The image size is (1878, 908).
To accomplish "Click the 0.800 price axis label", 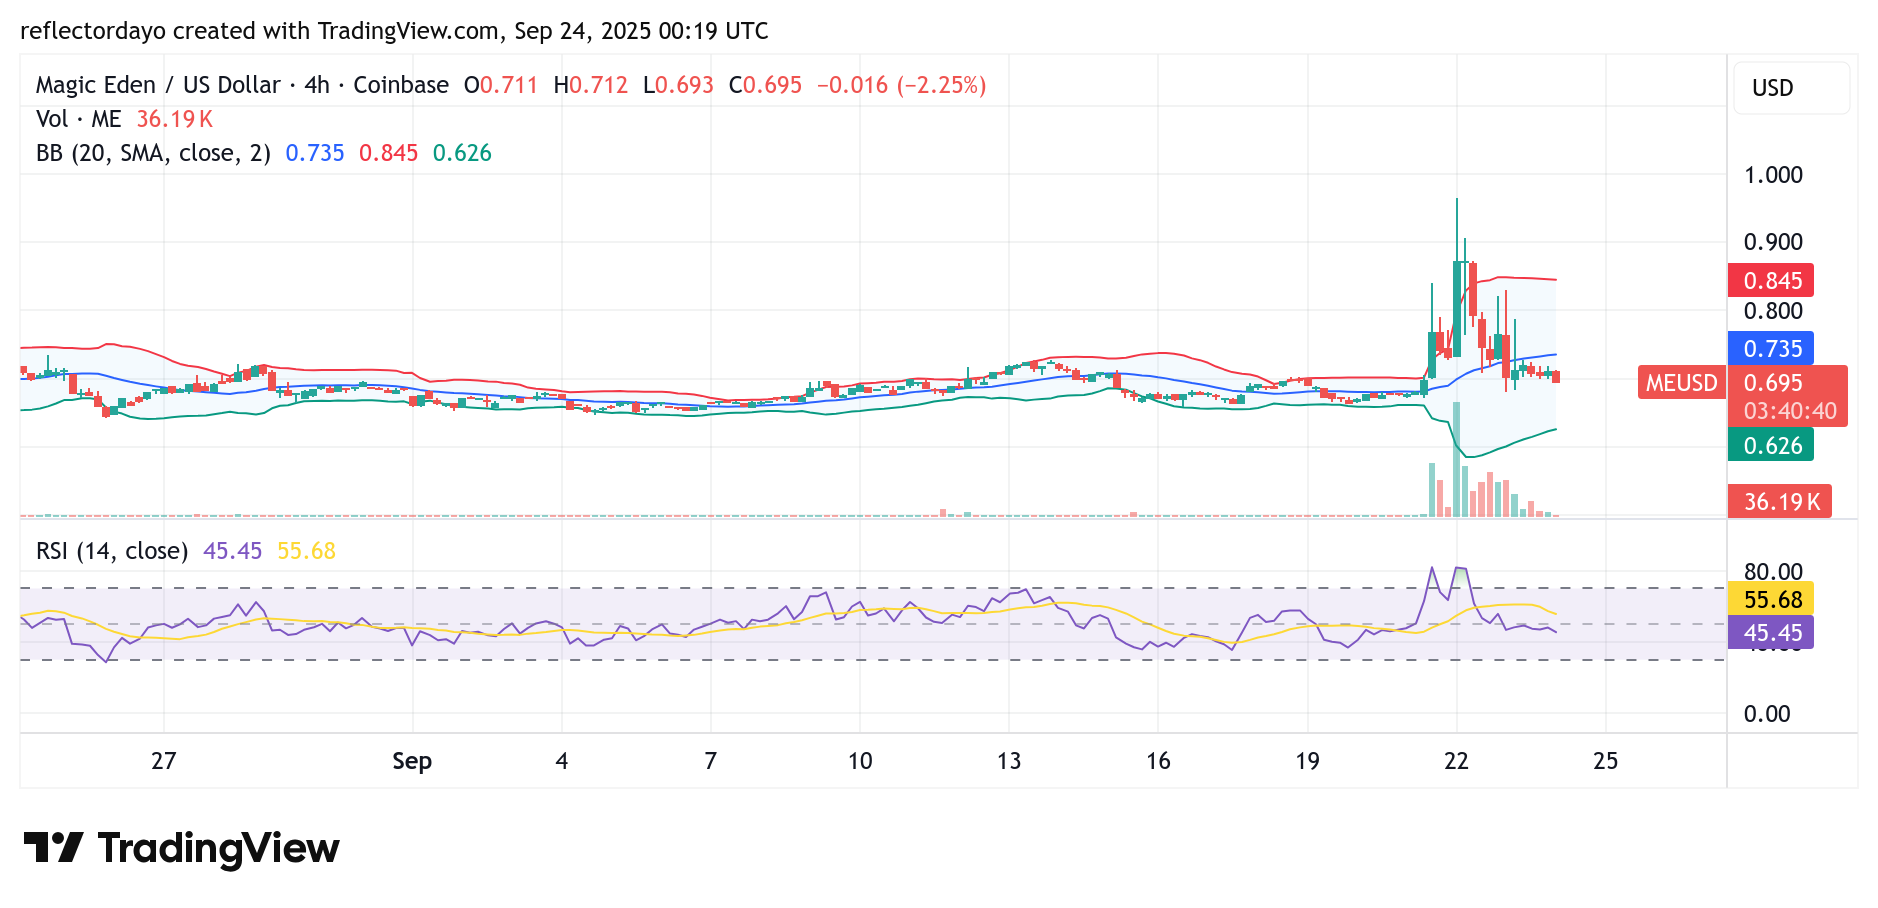I will point(1773,311).
